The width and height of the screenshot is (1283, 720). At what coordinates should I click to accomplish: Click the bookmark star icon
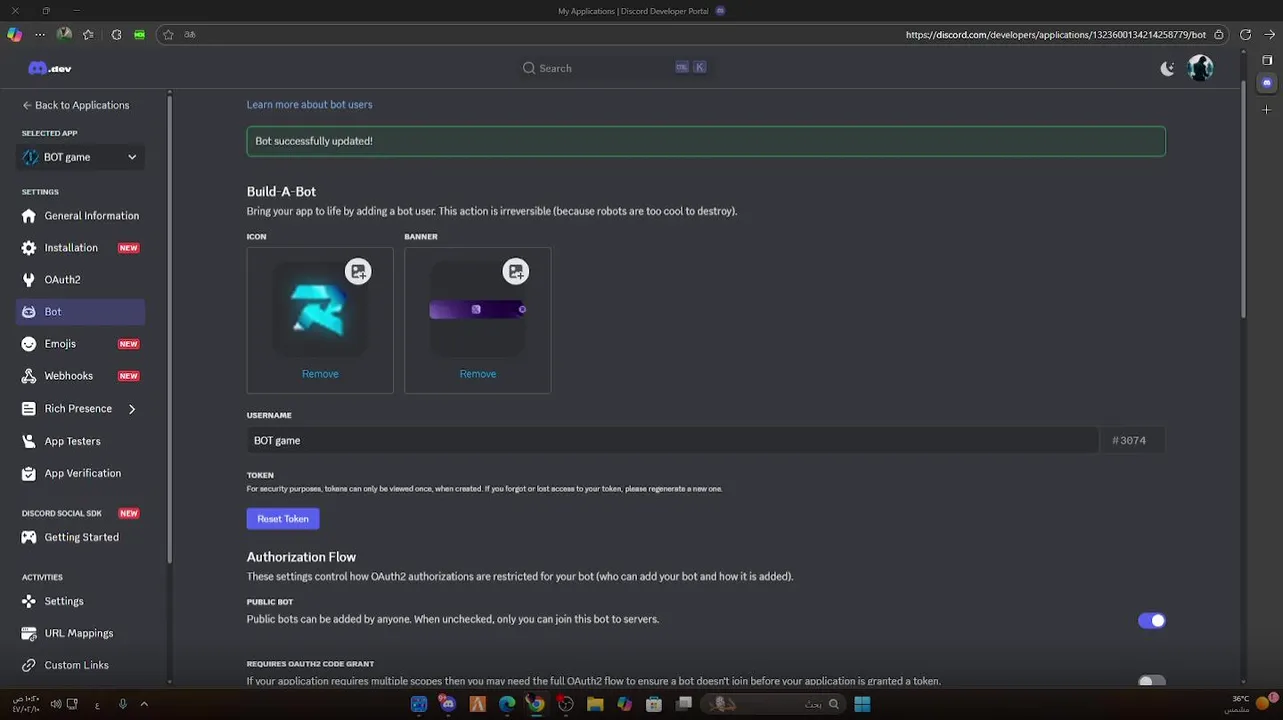coord(168,34)
